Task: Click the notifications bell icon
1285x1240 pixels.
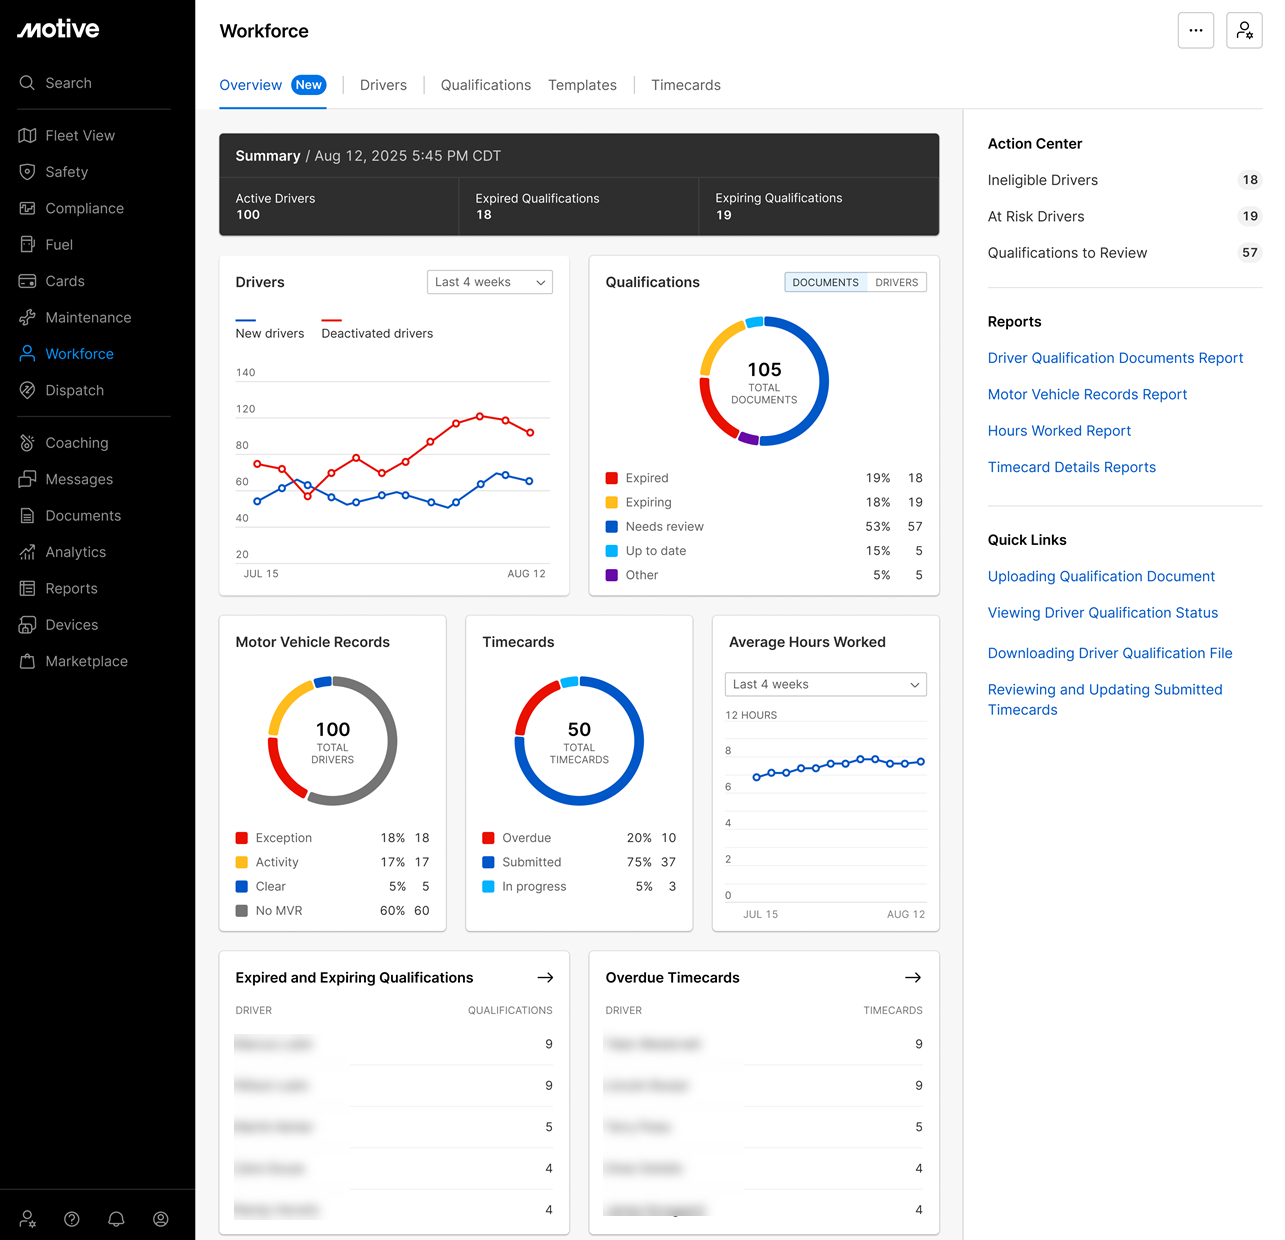Action: (116, 1219)
